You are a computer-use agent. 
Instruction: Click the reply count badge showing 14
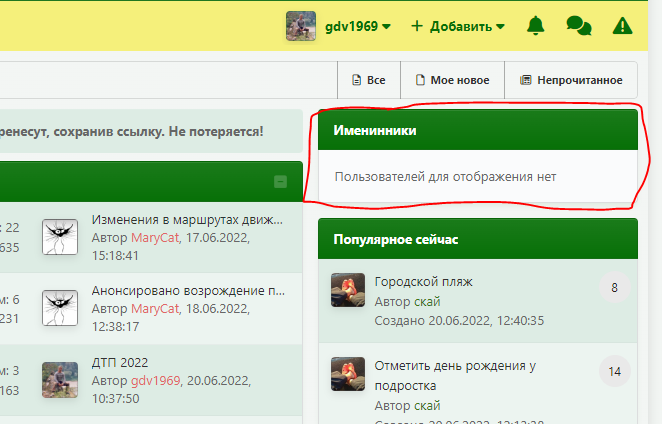pos(615,371)
